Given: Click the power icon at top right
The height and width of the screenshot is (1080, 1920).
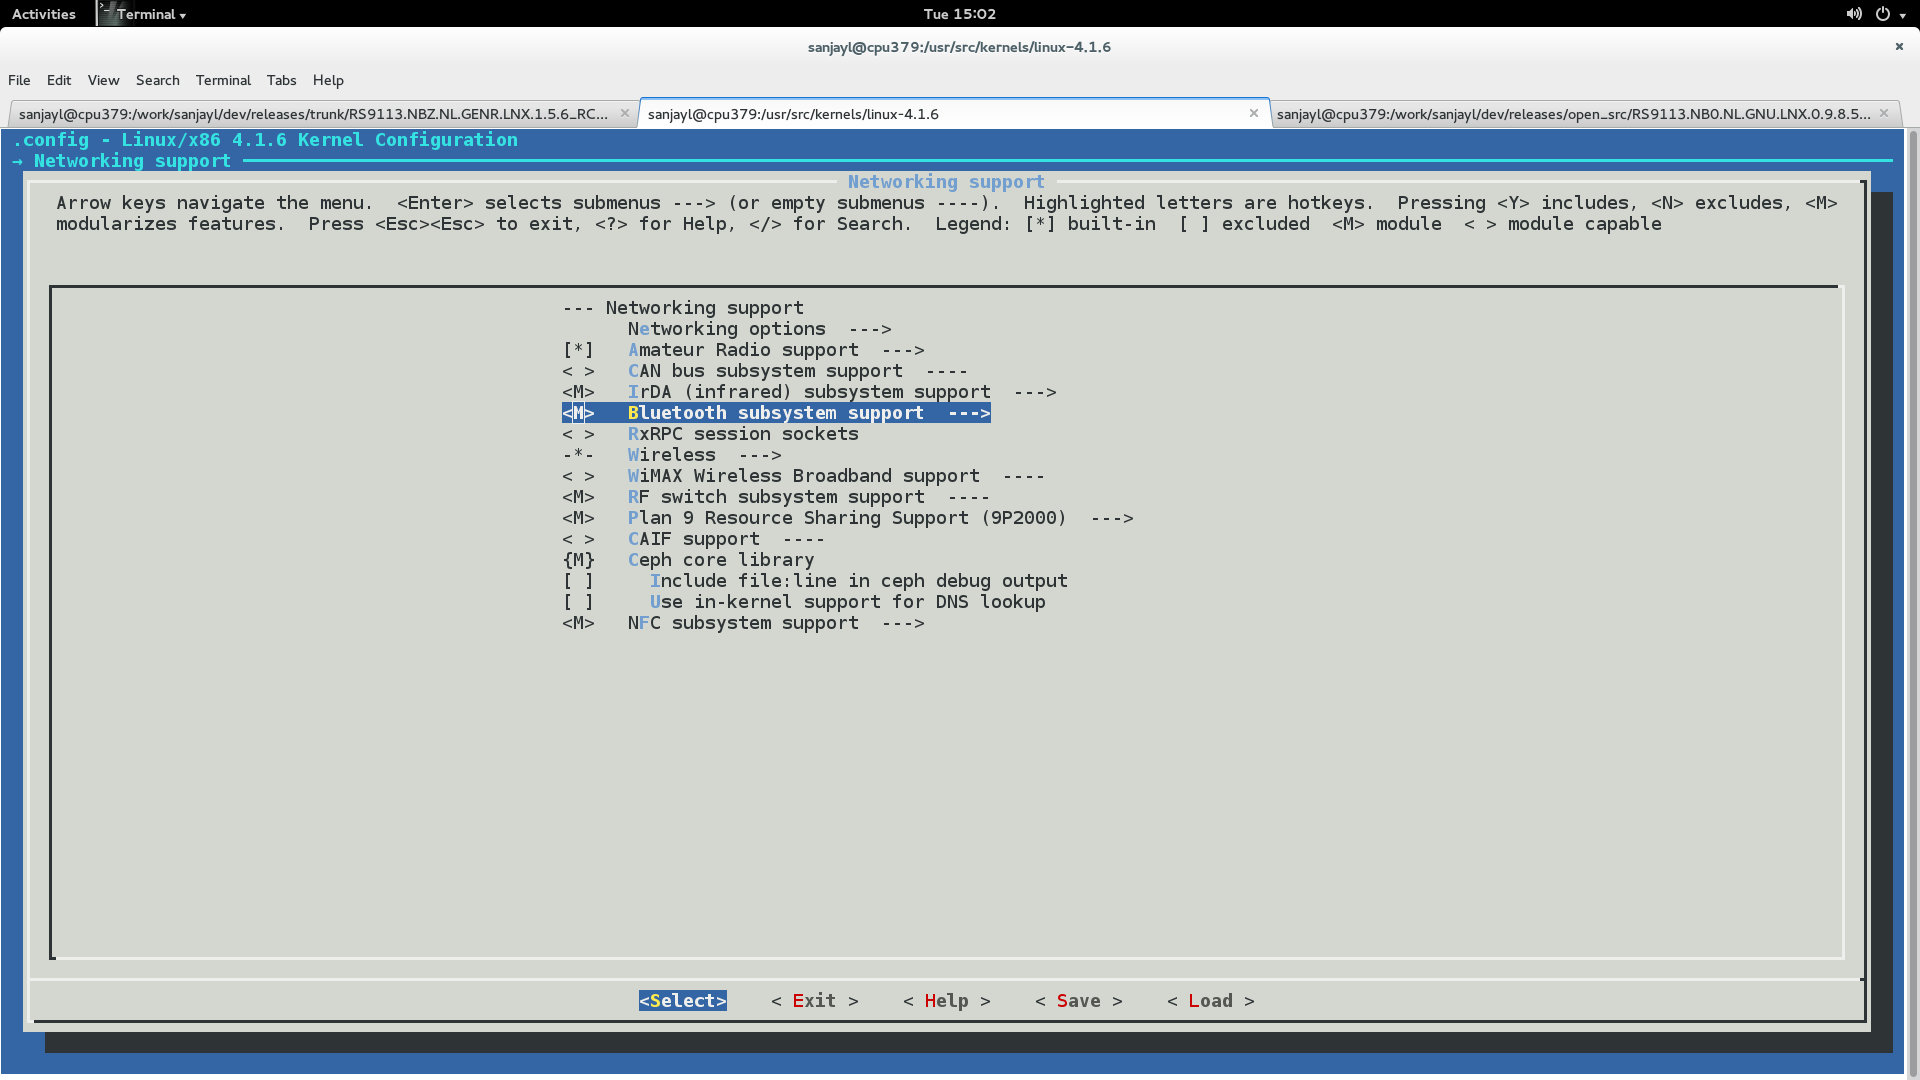Looking at the screenshot, I should (1884, 13).
